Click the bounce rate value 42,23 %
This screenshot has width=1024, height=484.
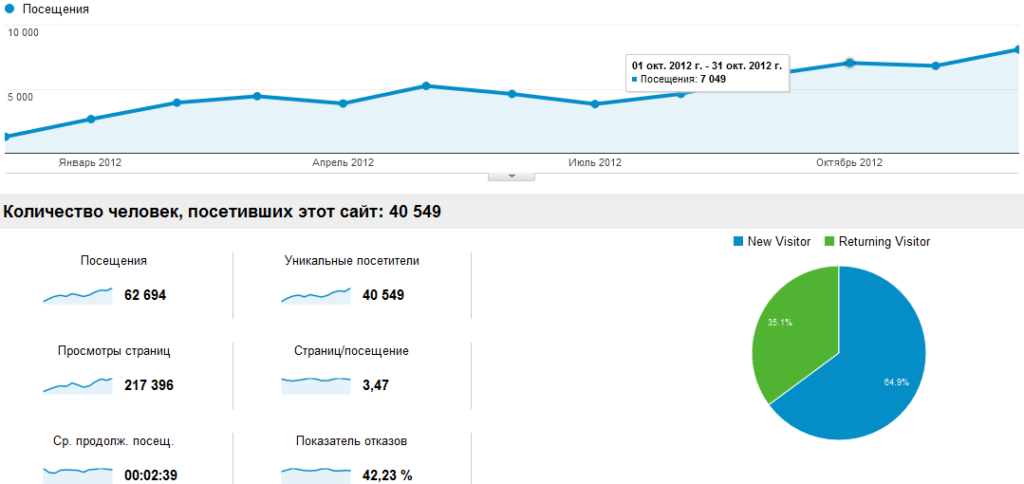tap(387, 476)
